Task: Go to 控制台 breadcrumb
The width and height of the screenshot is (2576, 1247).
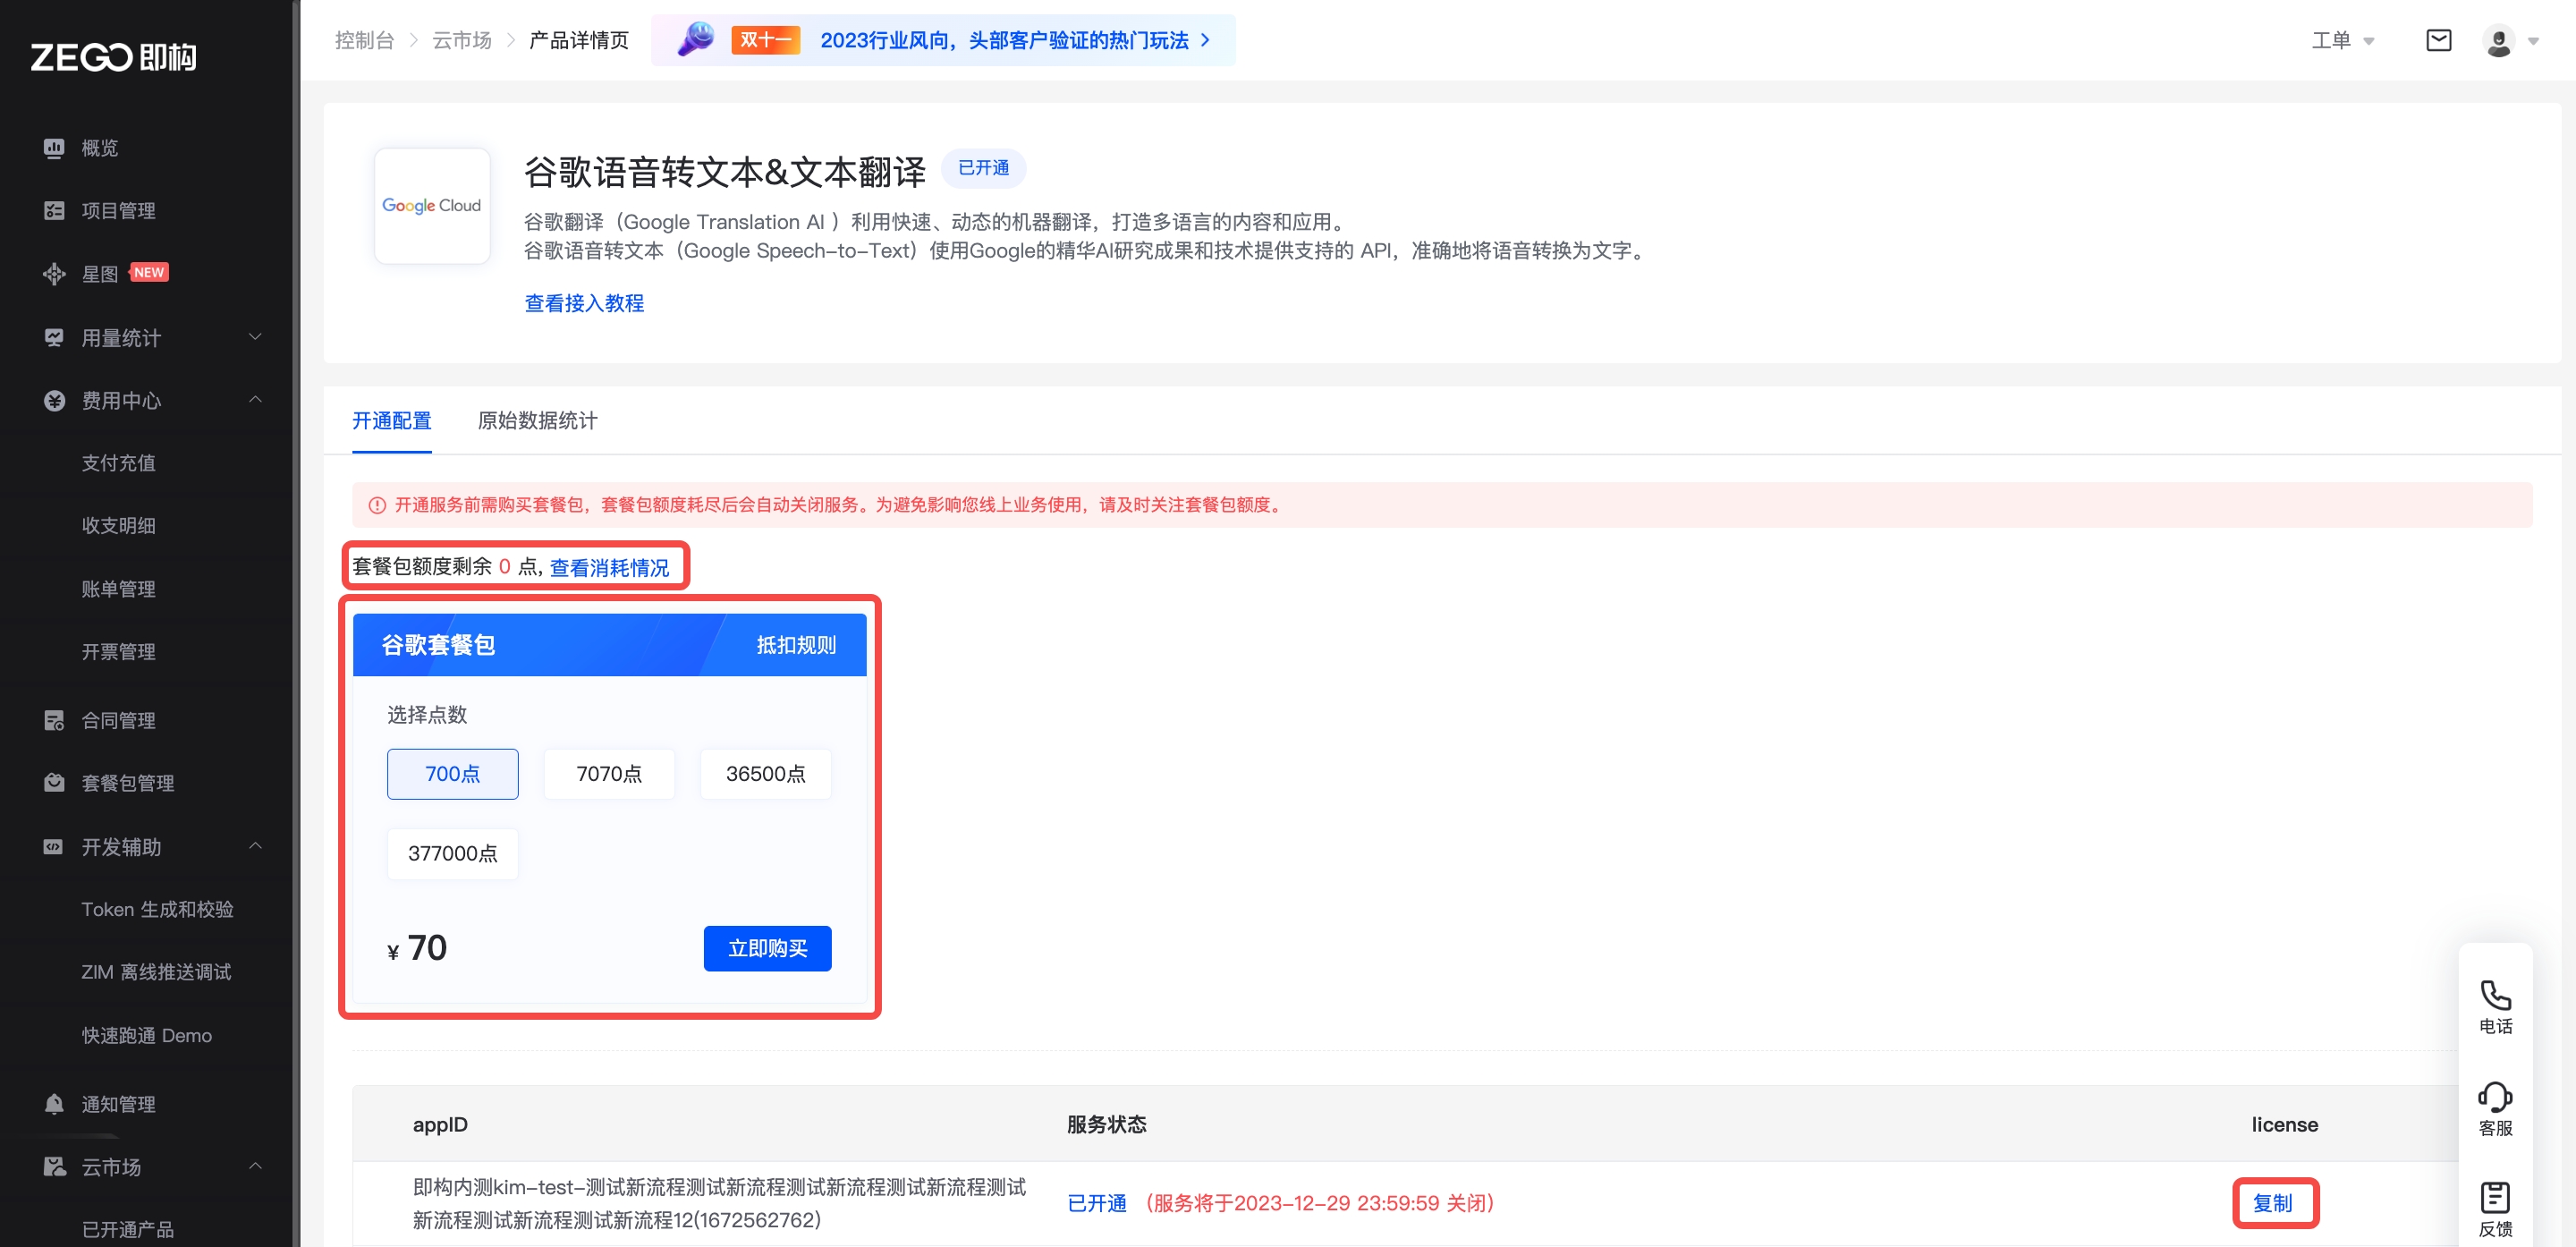Action: click(364, 40)
